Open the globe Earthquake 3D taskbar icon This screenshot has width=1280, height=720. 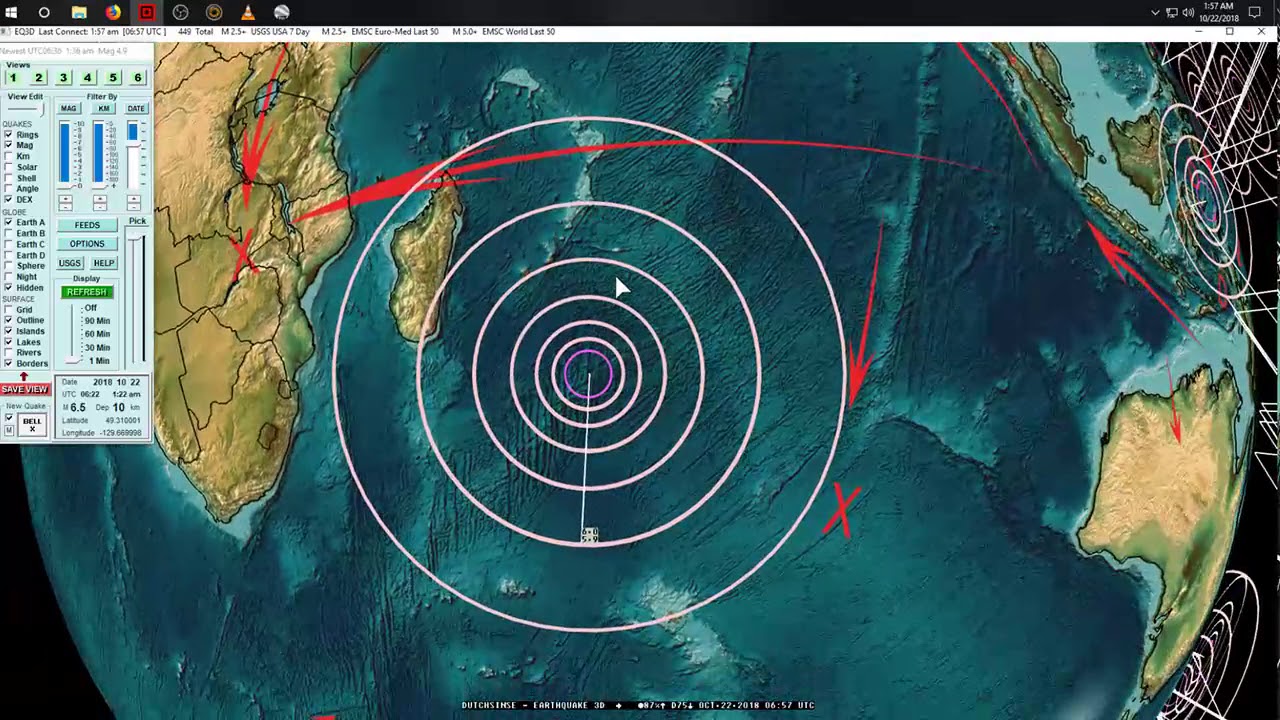coord(281,12)
